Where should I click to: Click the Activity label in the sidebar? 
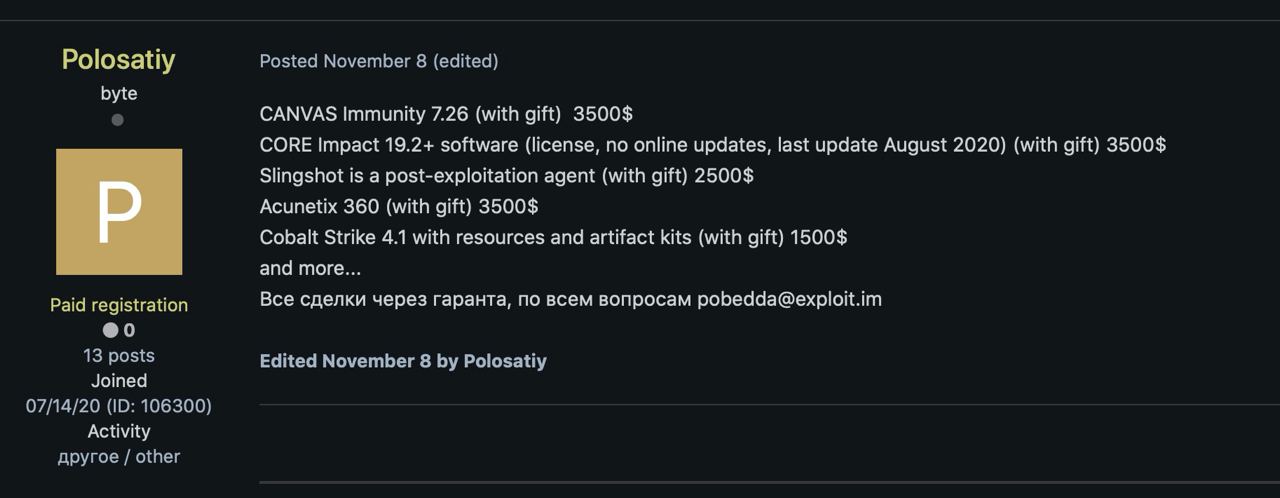tap(118, 431)
